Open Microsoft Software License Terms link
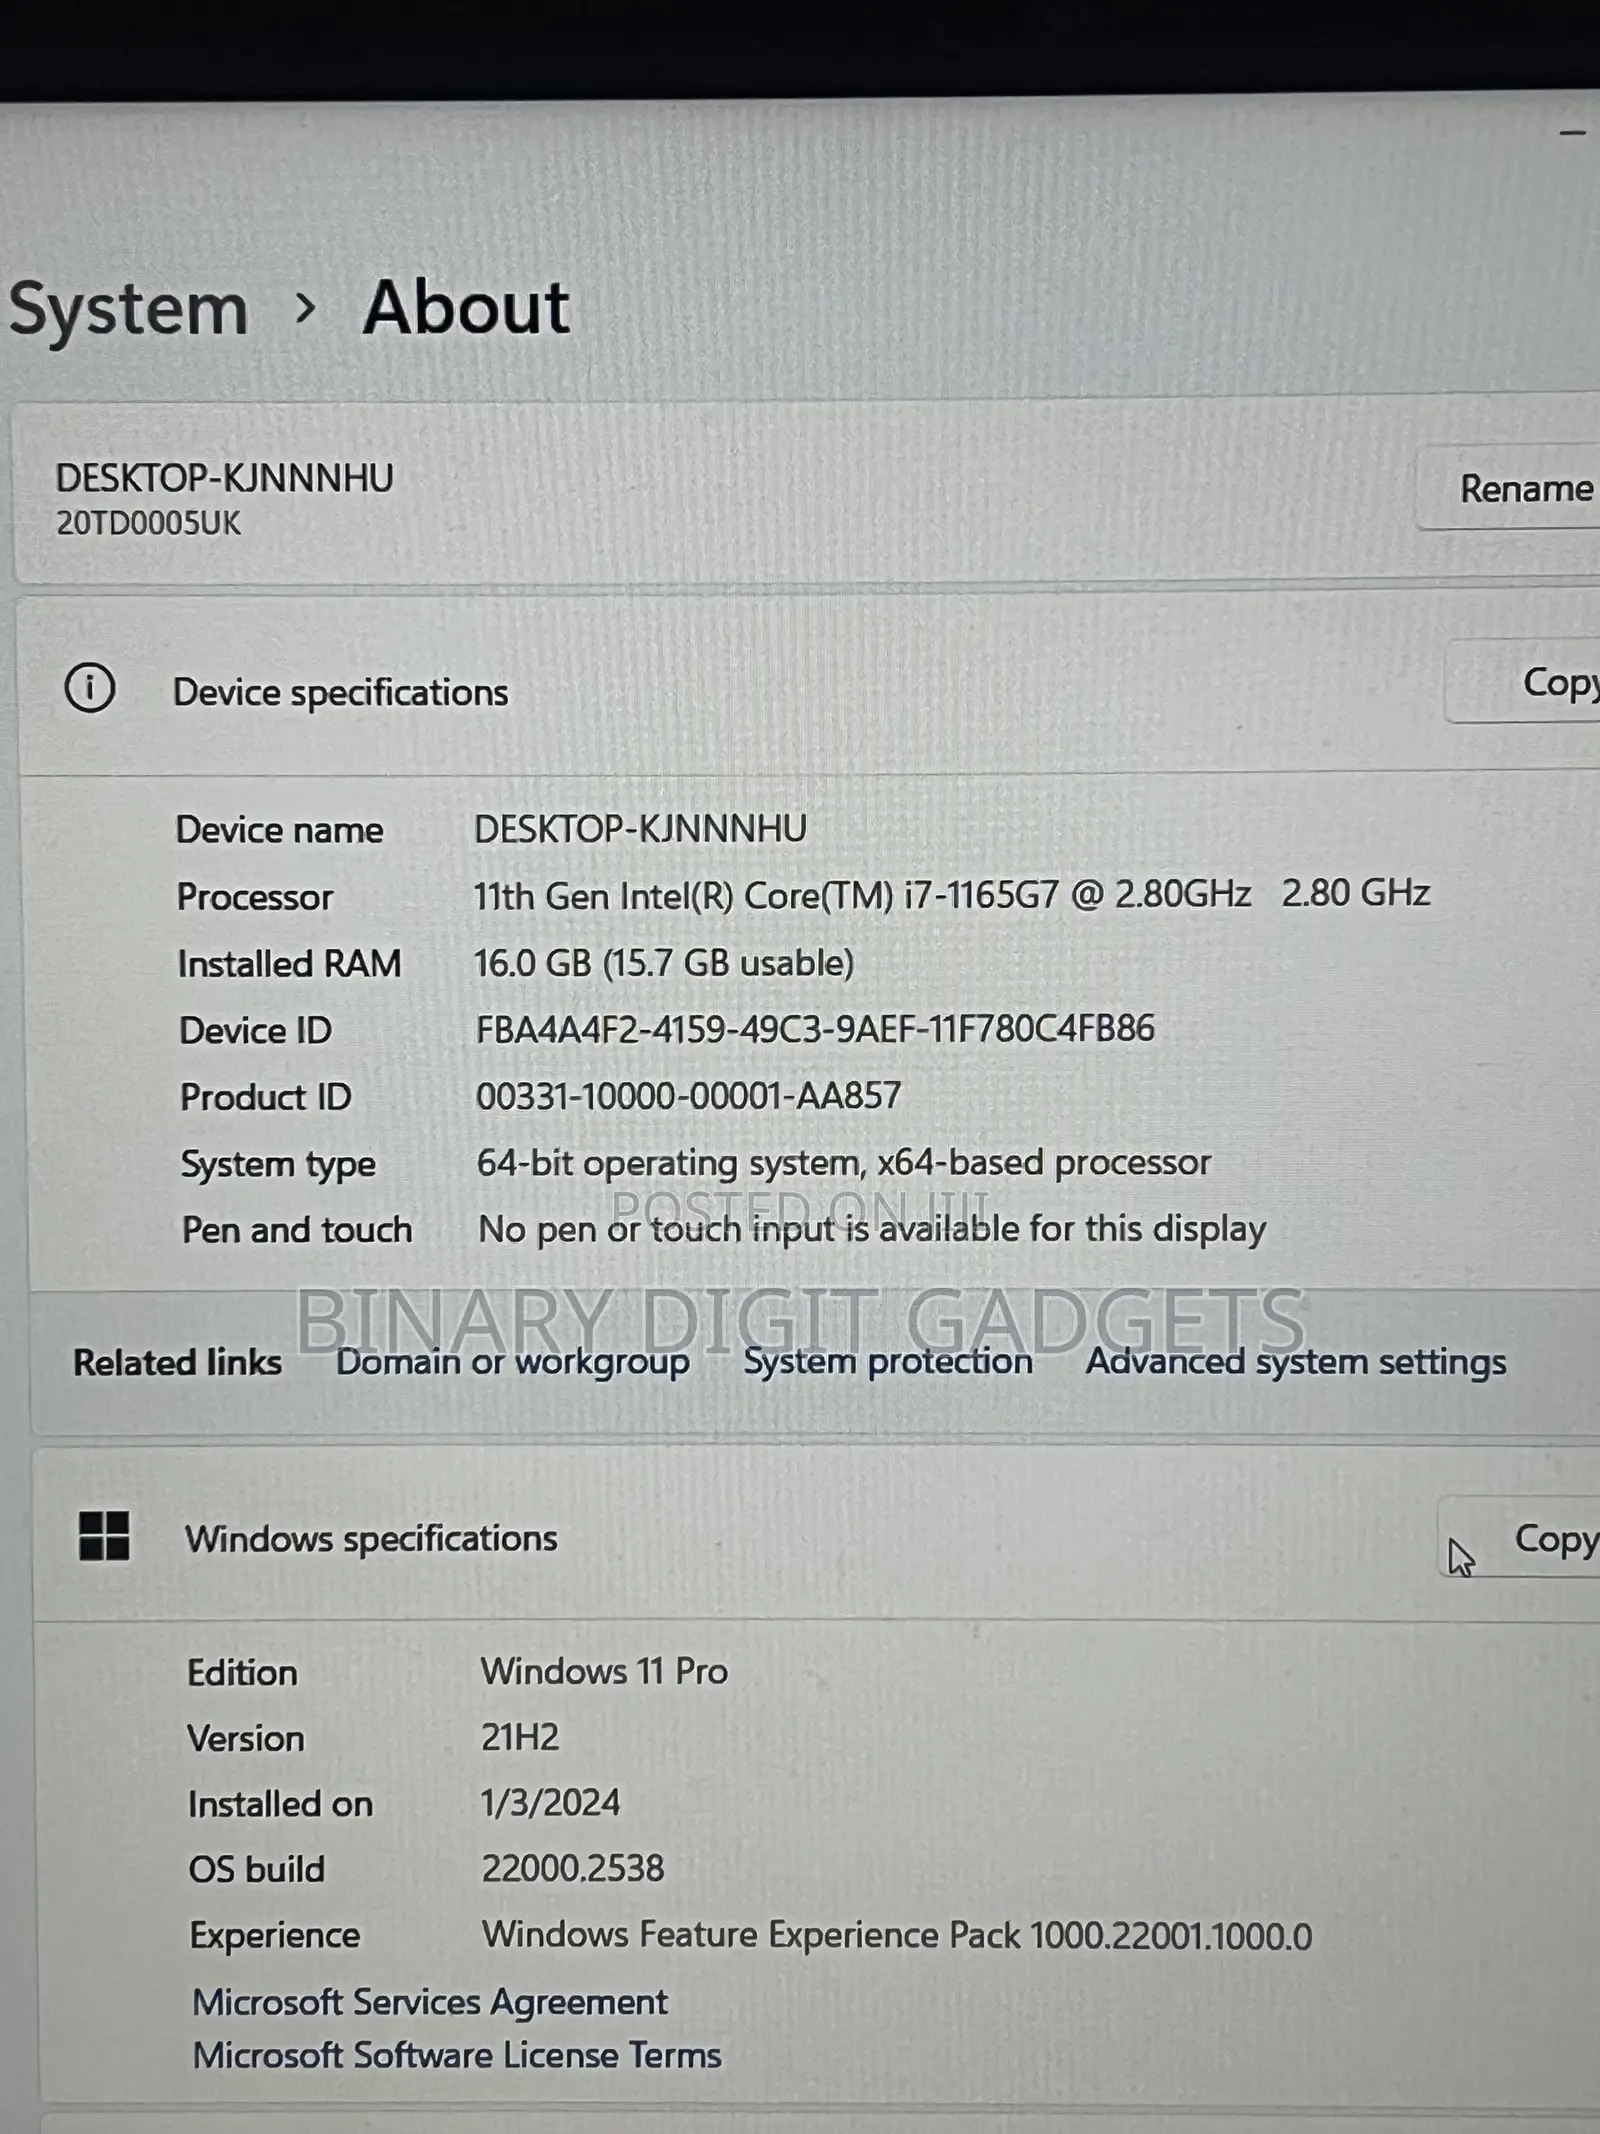1600x2134 pixels. point(457,2055)
